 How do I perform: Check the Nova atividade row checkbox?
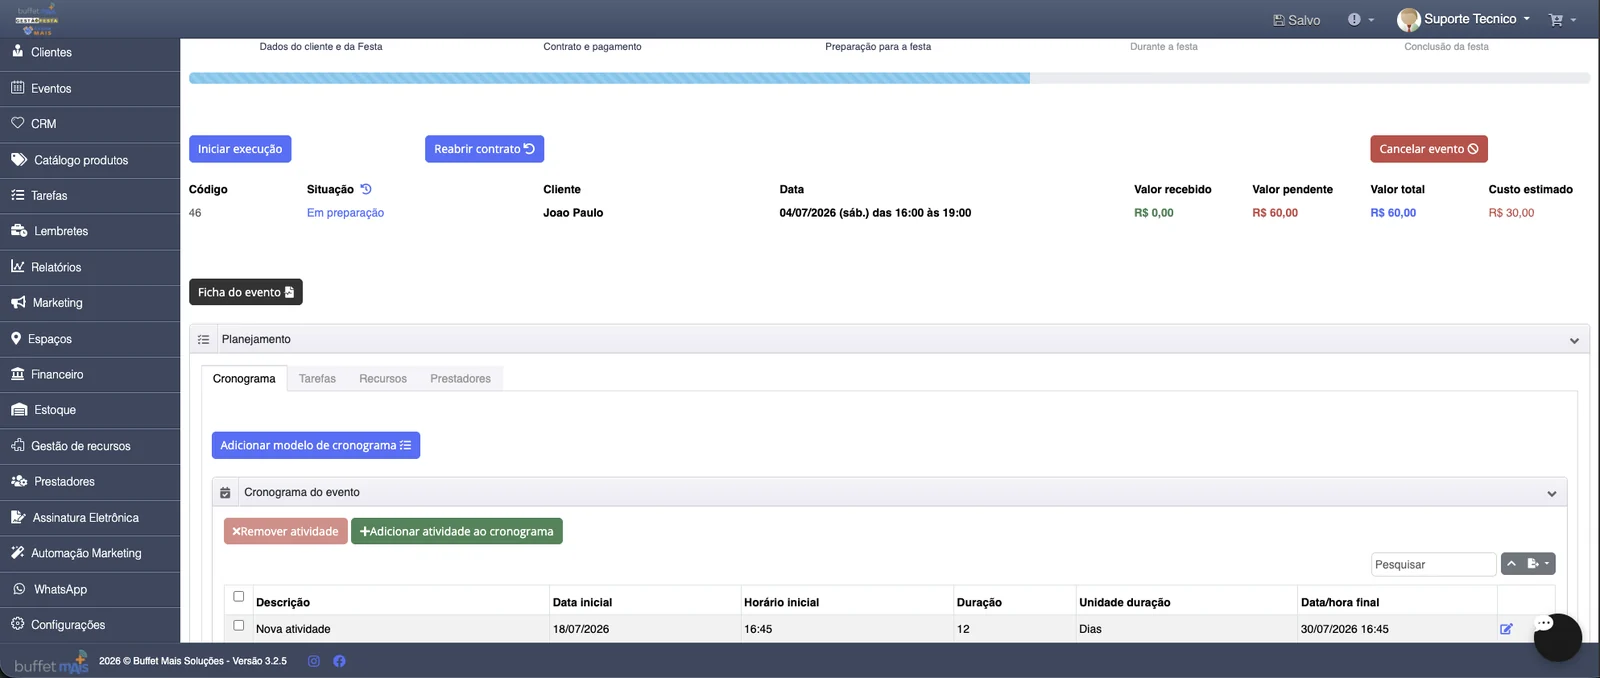point(238,626)
